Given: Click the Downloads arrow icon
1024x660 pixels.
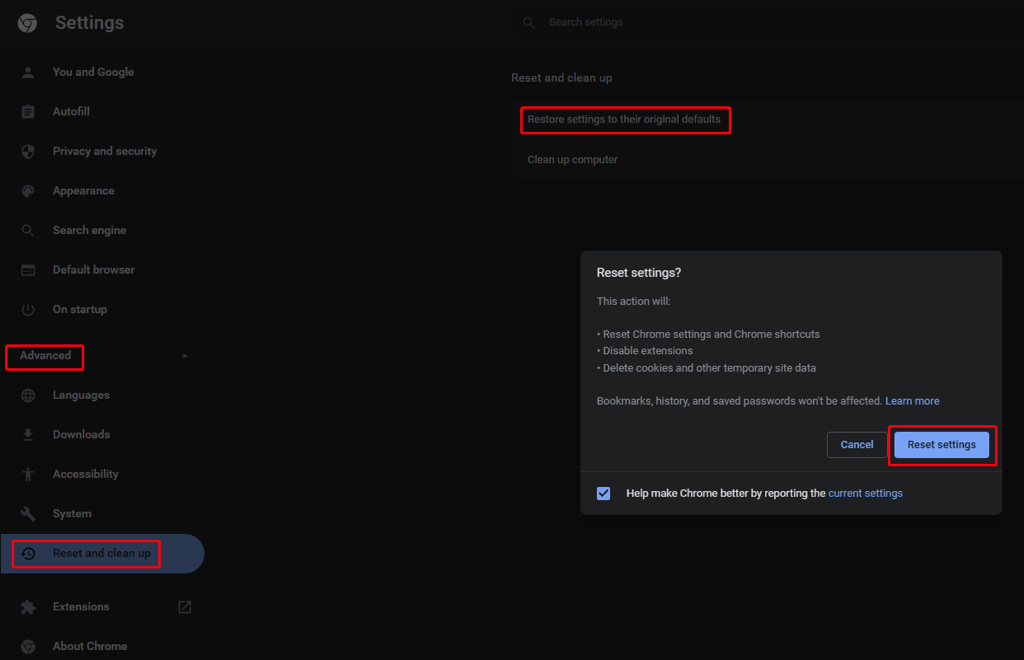Looking at the screenshot, I should (x=28, y=435).
